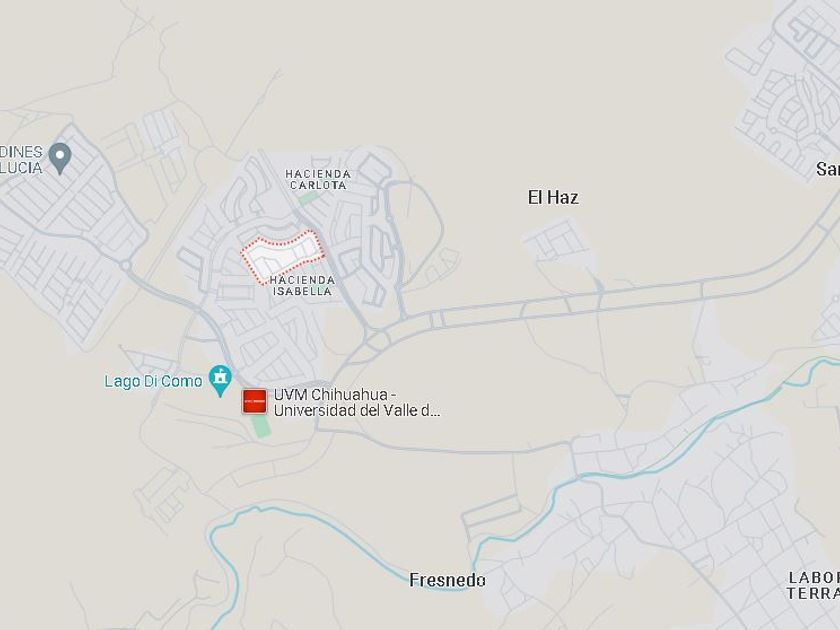Click the green park below Hacienda Carlota
Viewport: 840px width, 630px height.
pos(309,199)
